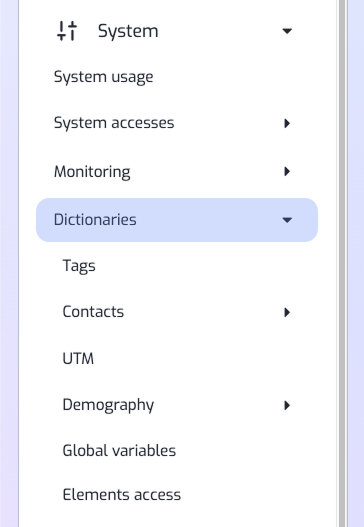Viewport: 364px width, 527px height.
Task: Click the lavender page margin outside sidebar
Action: coord(356,264)
